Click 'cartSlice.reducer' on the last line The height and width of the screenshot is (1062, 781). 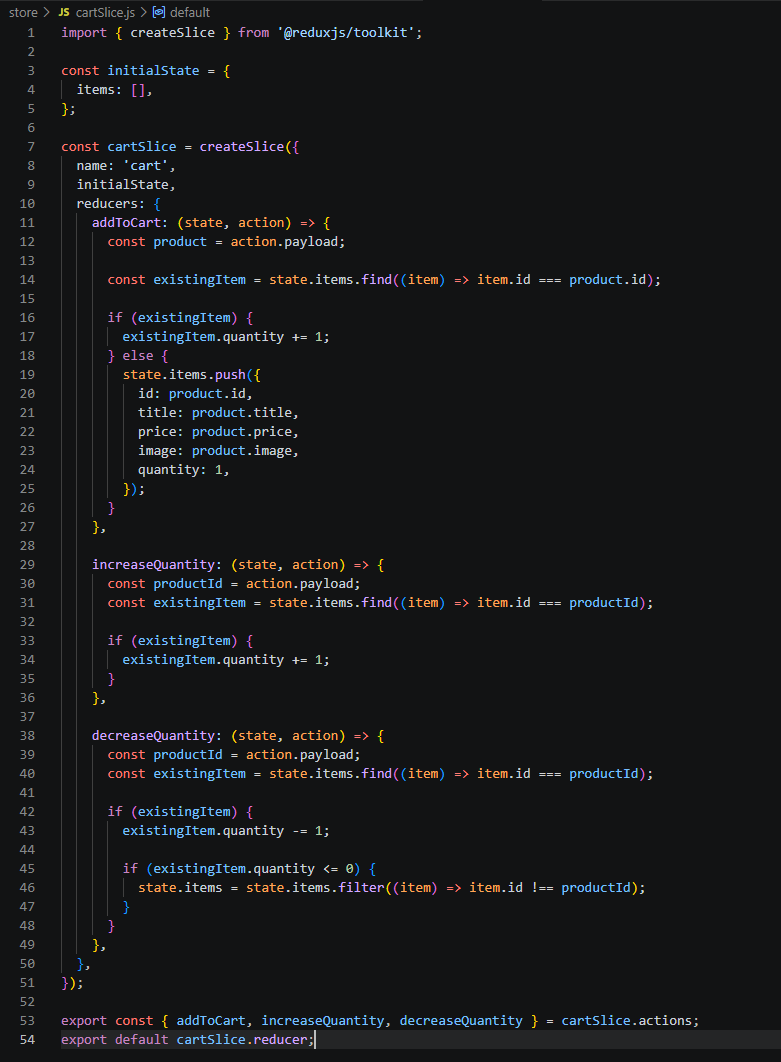tap(241, 1039)
